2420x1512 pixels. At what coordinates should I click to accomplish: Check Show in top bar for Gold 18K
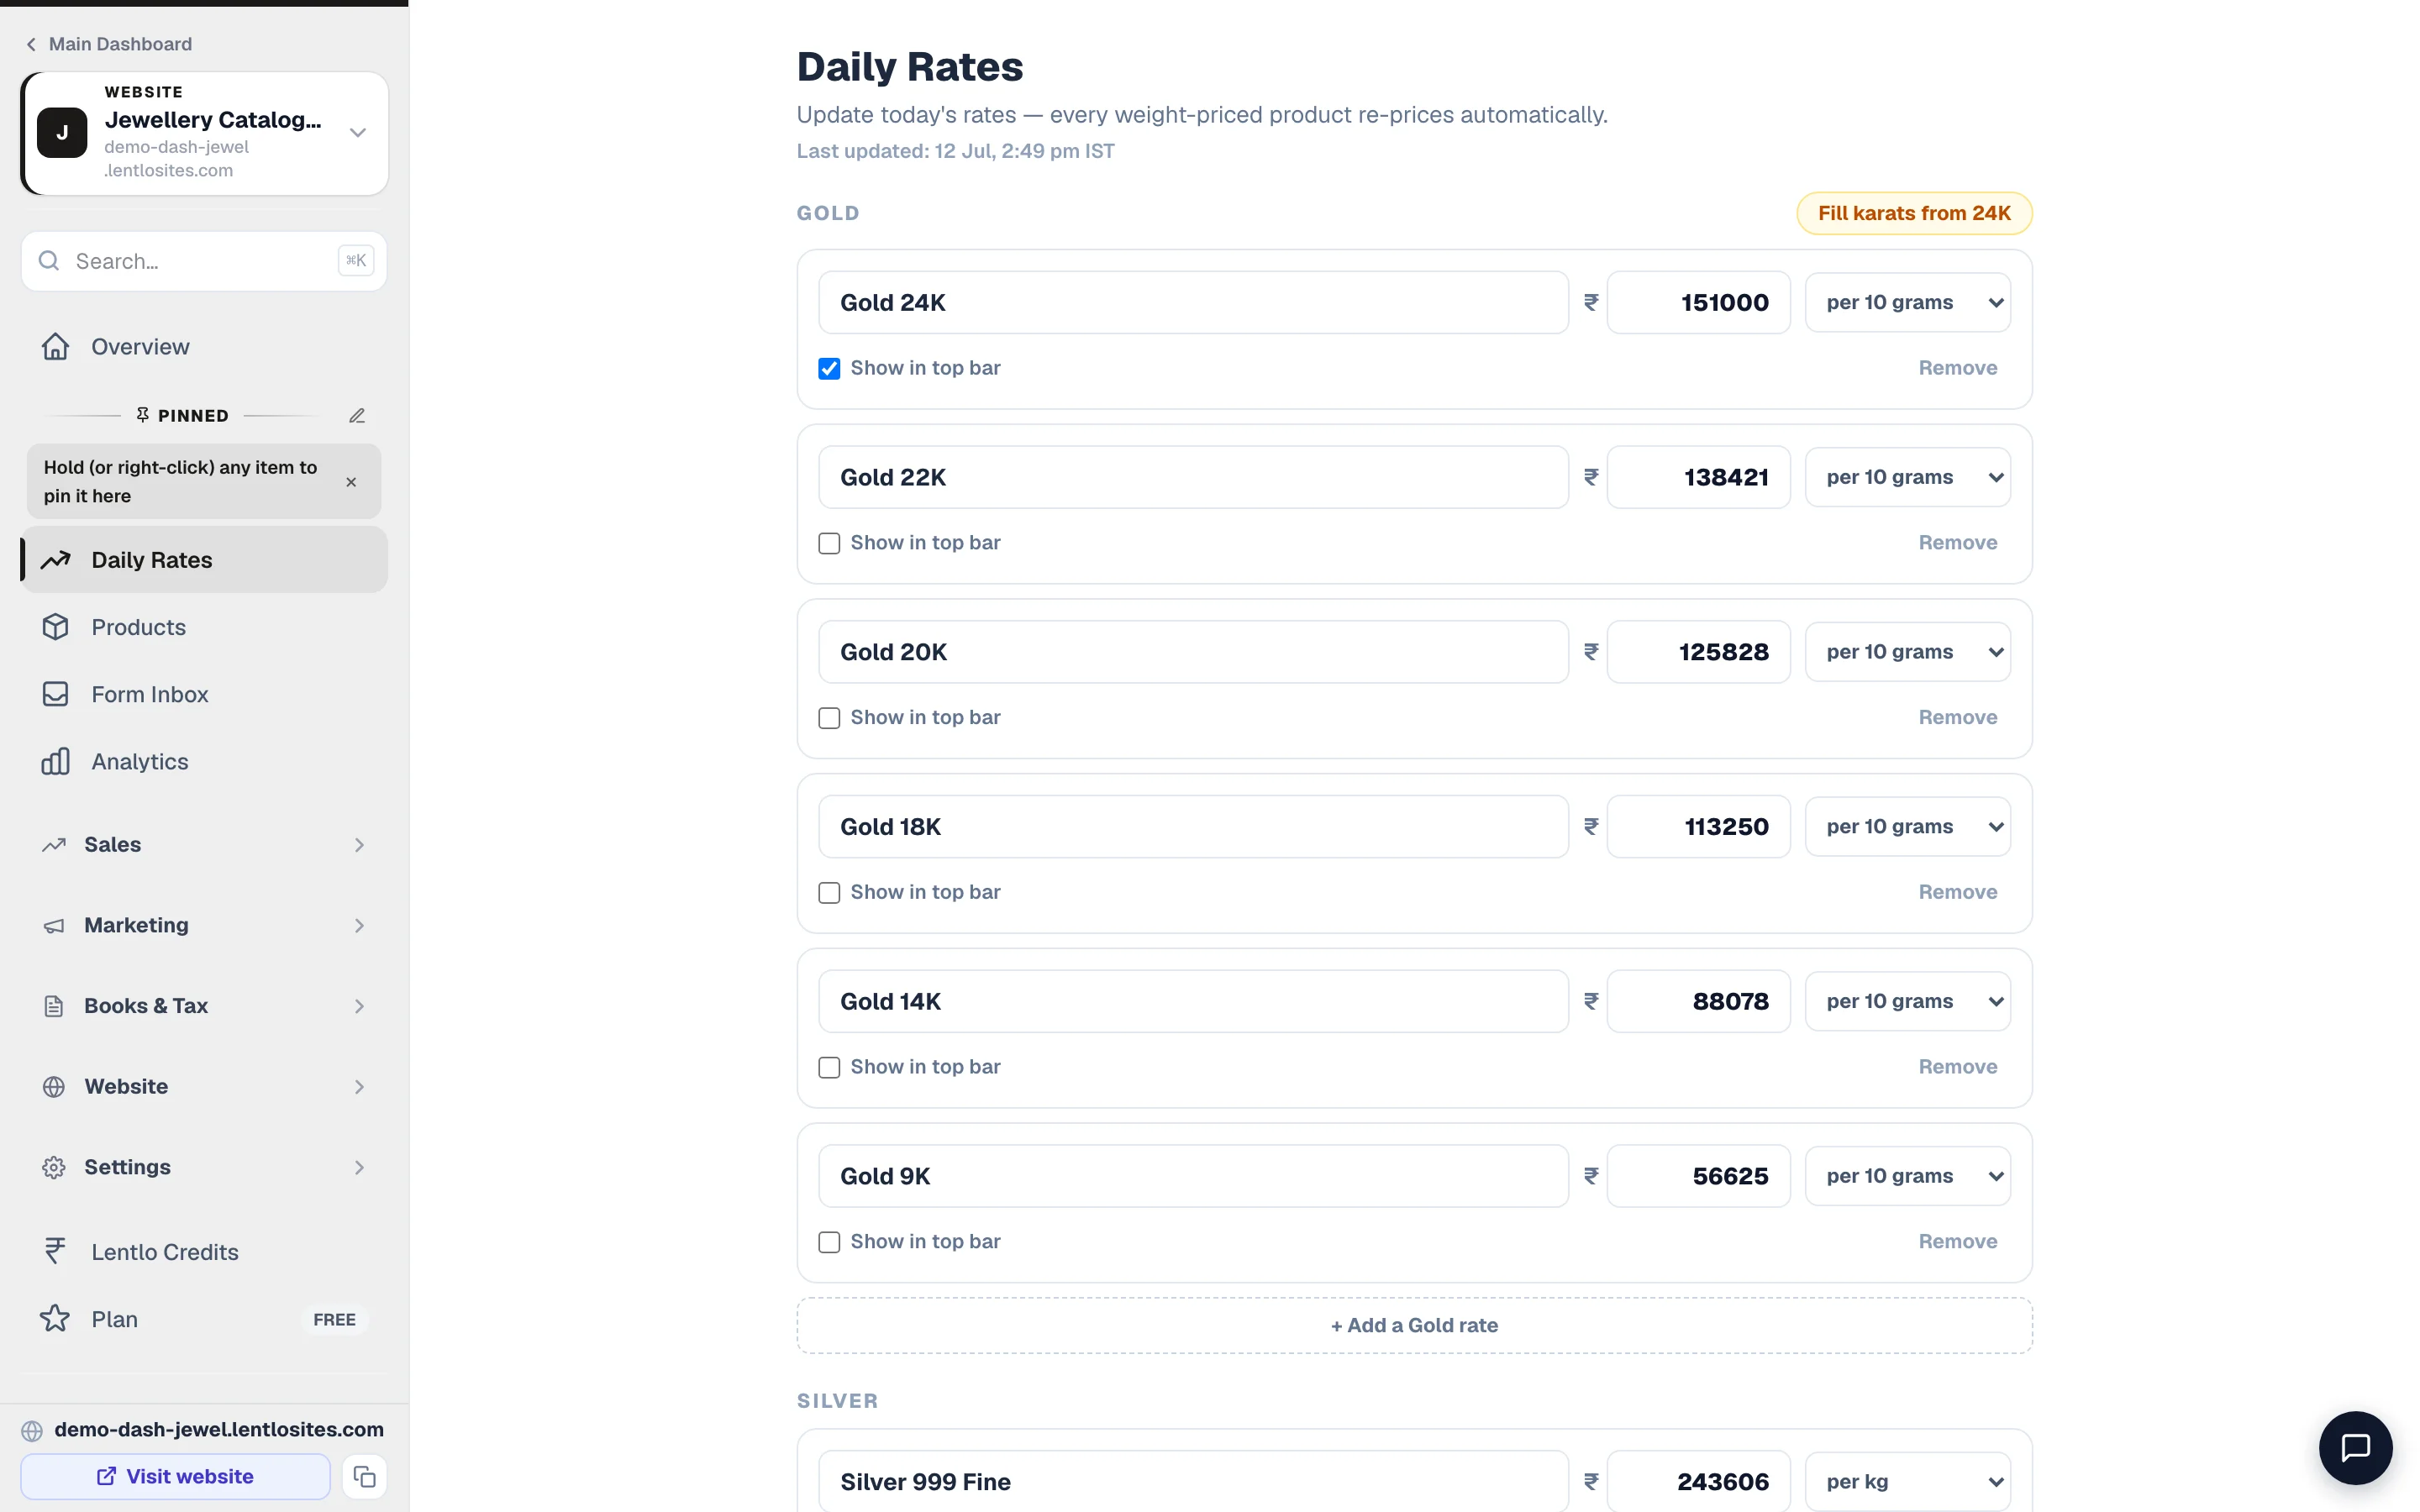tap(829, 892)
